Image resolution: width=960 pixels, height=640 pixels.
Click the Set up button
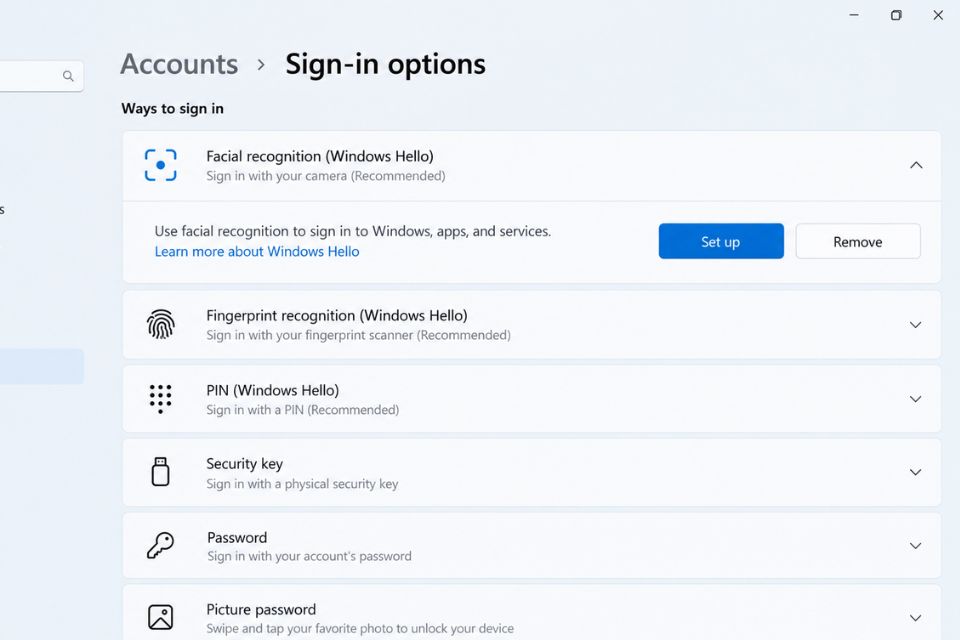coord(721,241)
